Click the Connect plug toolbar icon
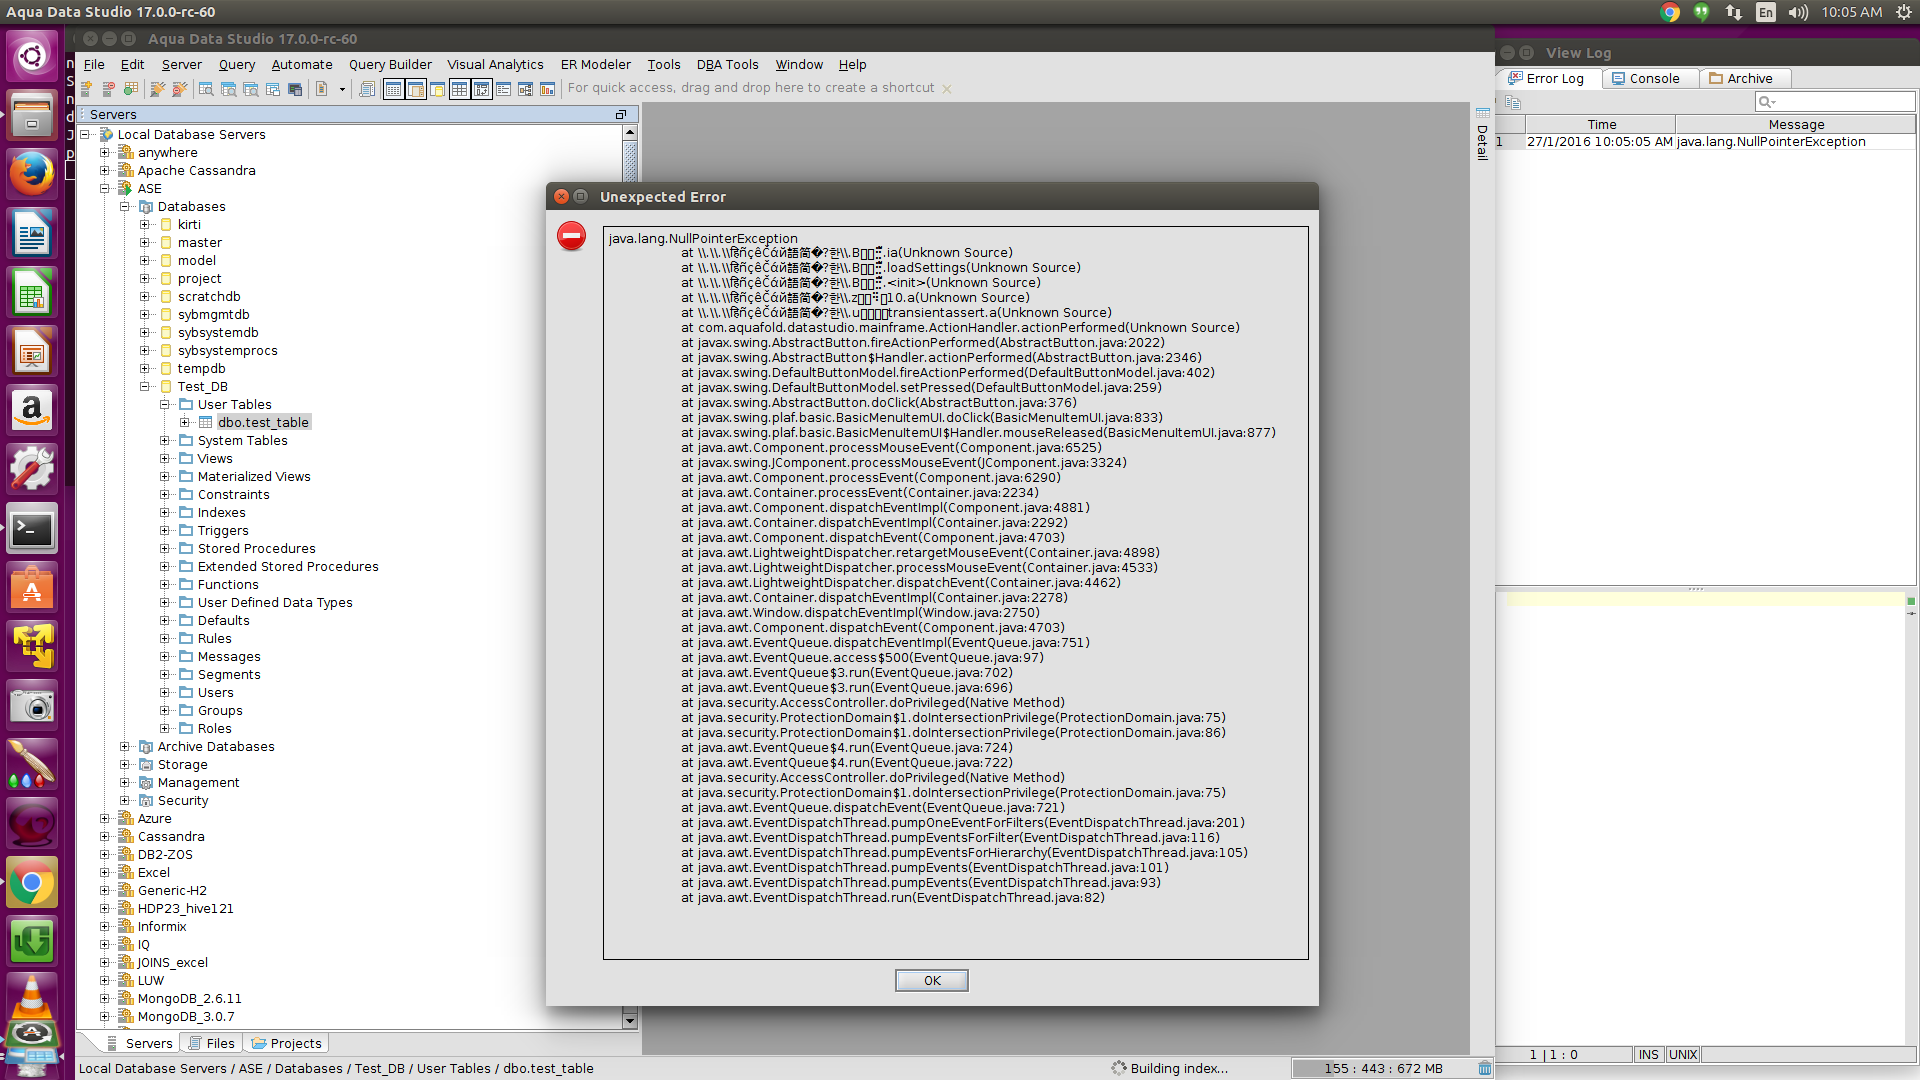This screenshot has width=1920, height=1080. (157, 89)
